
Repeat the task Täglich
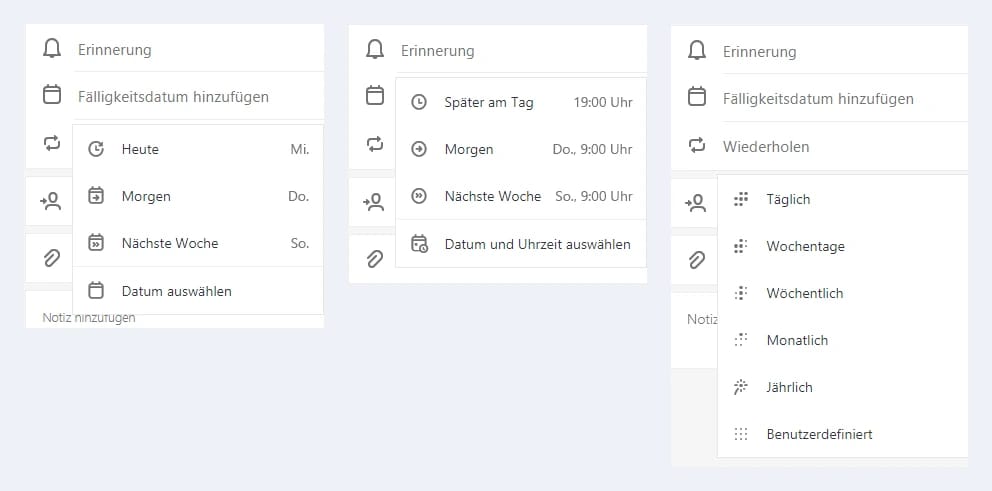[x=843, y=199]
